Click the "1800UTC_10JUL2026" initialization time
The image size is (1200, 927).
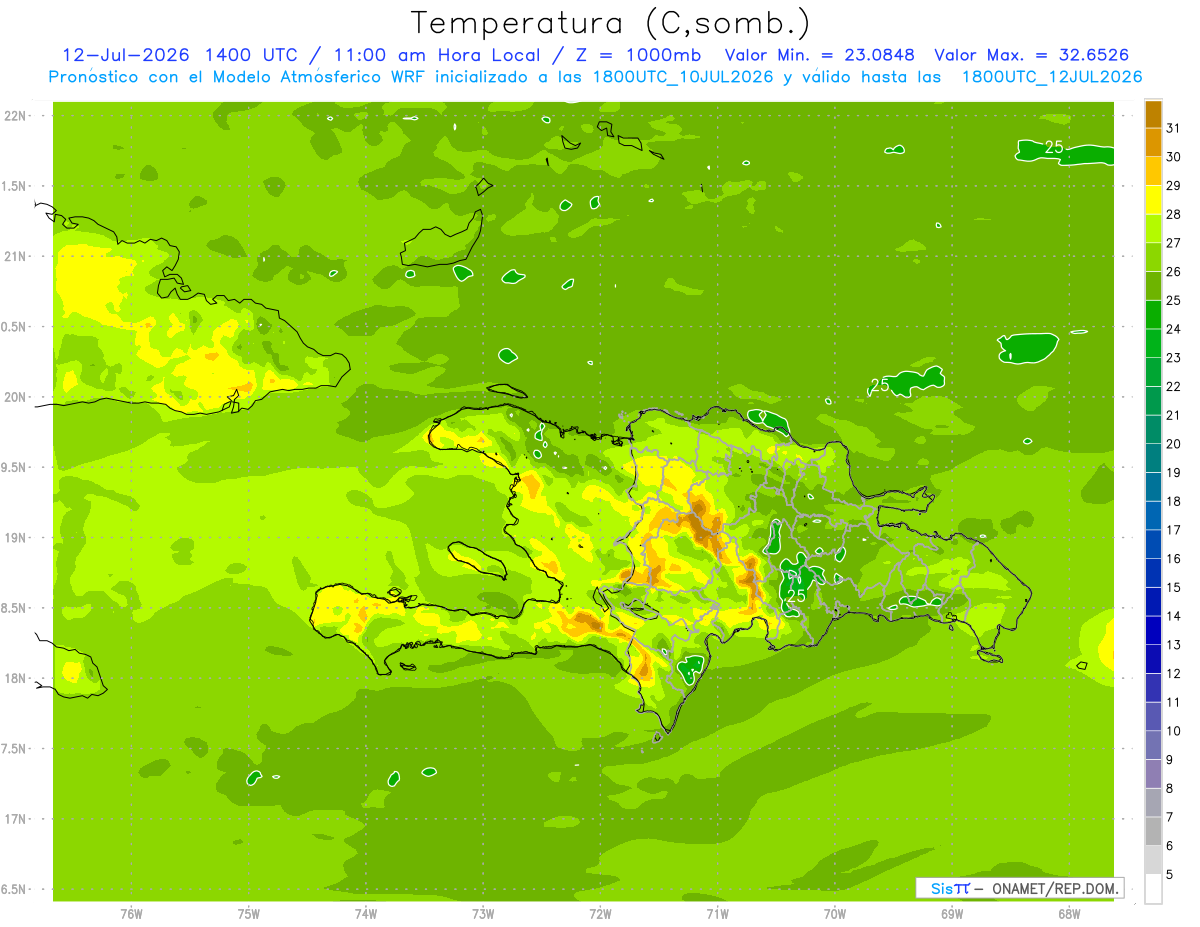[x=683, y=77]
